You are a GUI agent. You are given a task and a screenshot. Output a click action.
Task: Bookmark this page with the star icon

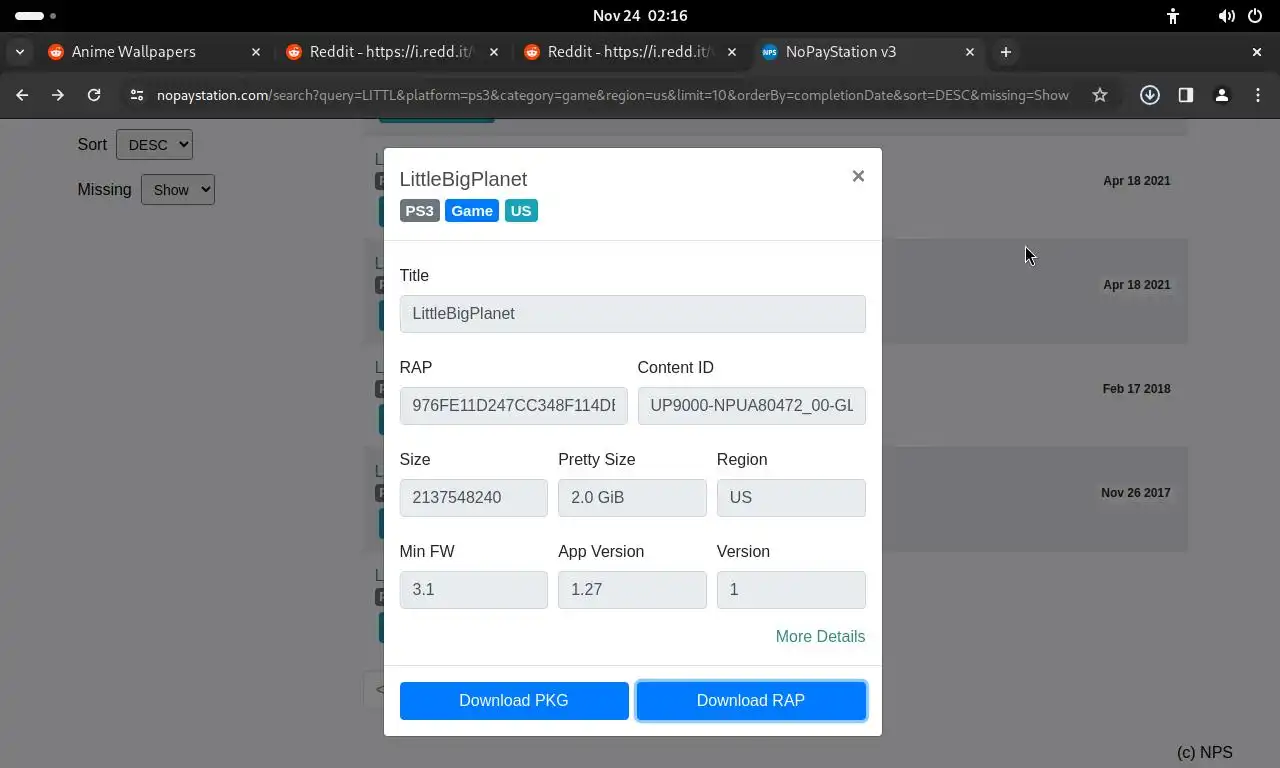click(1100, 95)
